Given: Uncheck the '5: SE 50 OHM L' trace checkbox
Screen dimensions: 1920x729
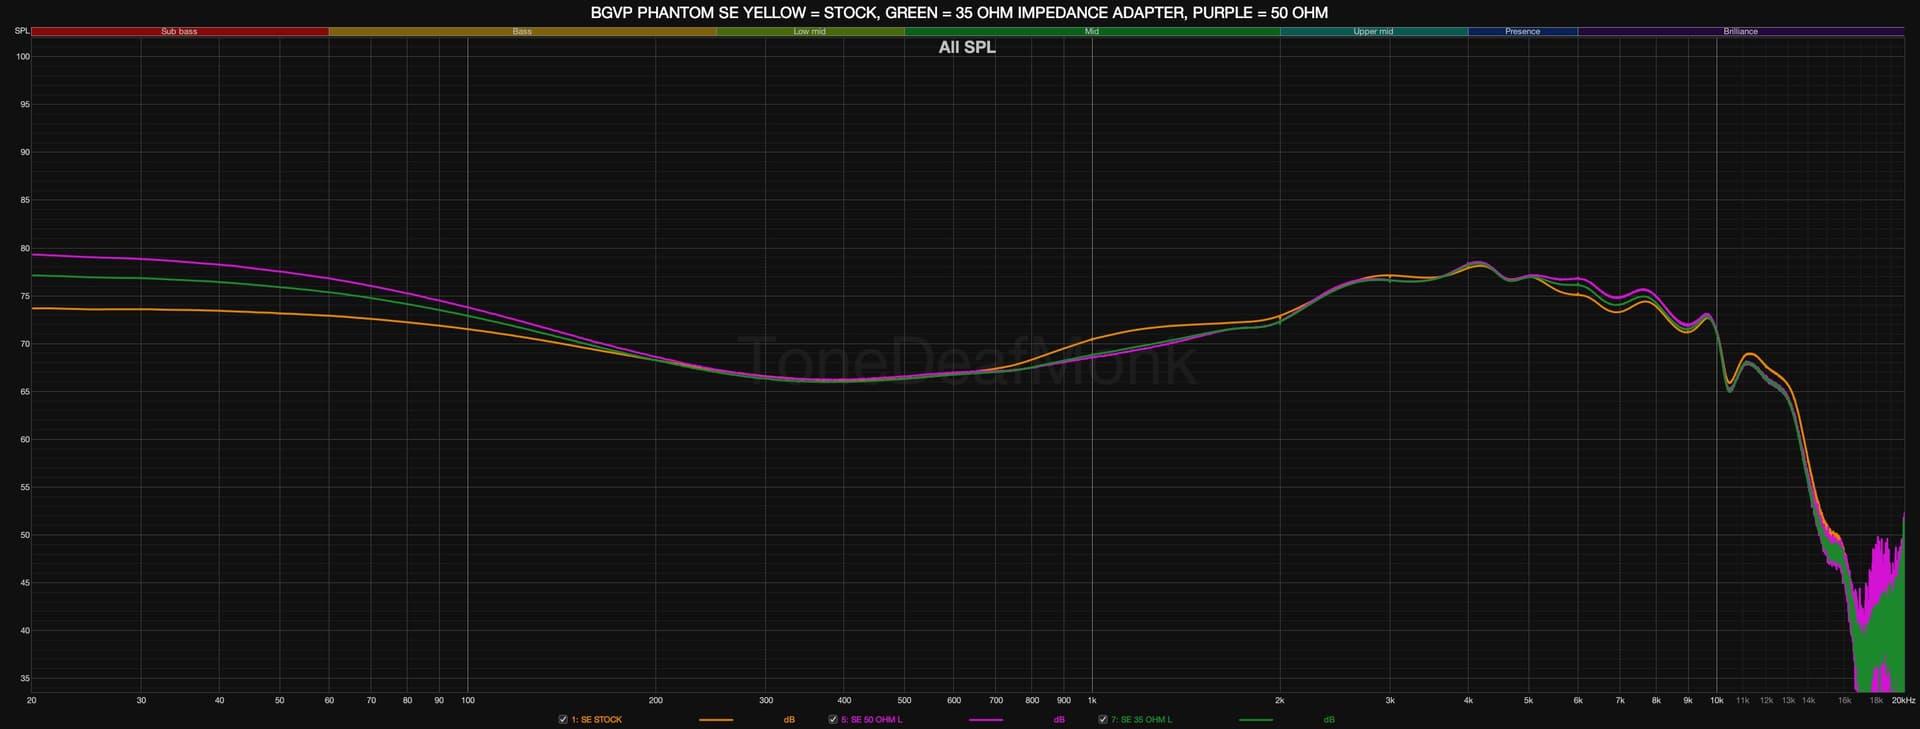Looking at the screenshot, I should pyautogui.click(x=833, y=719).
